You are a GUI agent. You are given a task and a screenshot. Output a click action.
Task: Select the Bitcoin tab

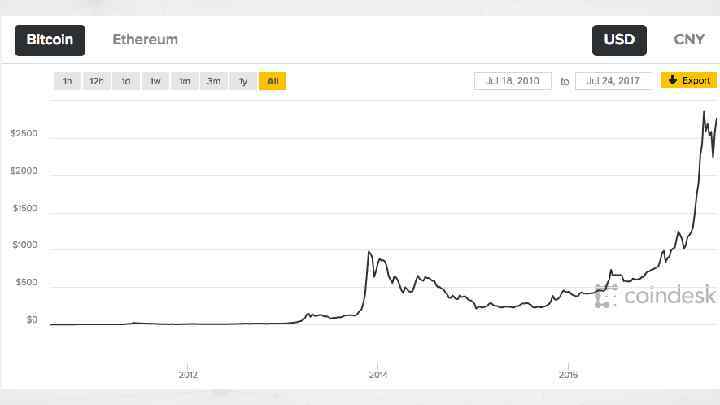point(49,40)
